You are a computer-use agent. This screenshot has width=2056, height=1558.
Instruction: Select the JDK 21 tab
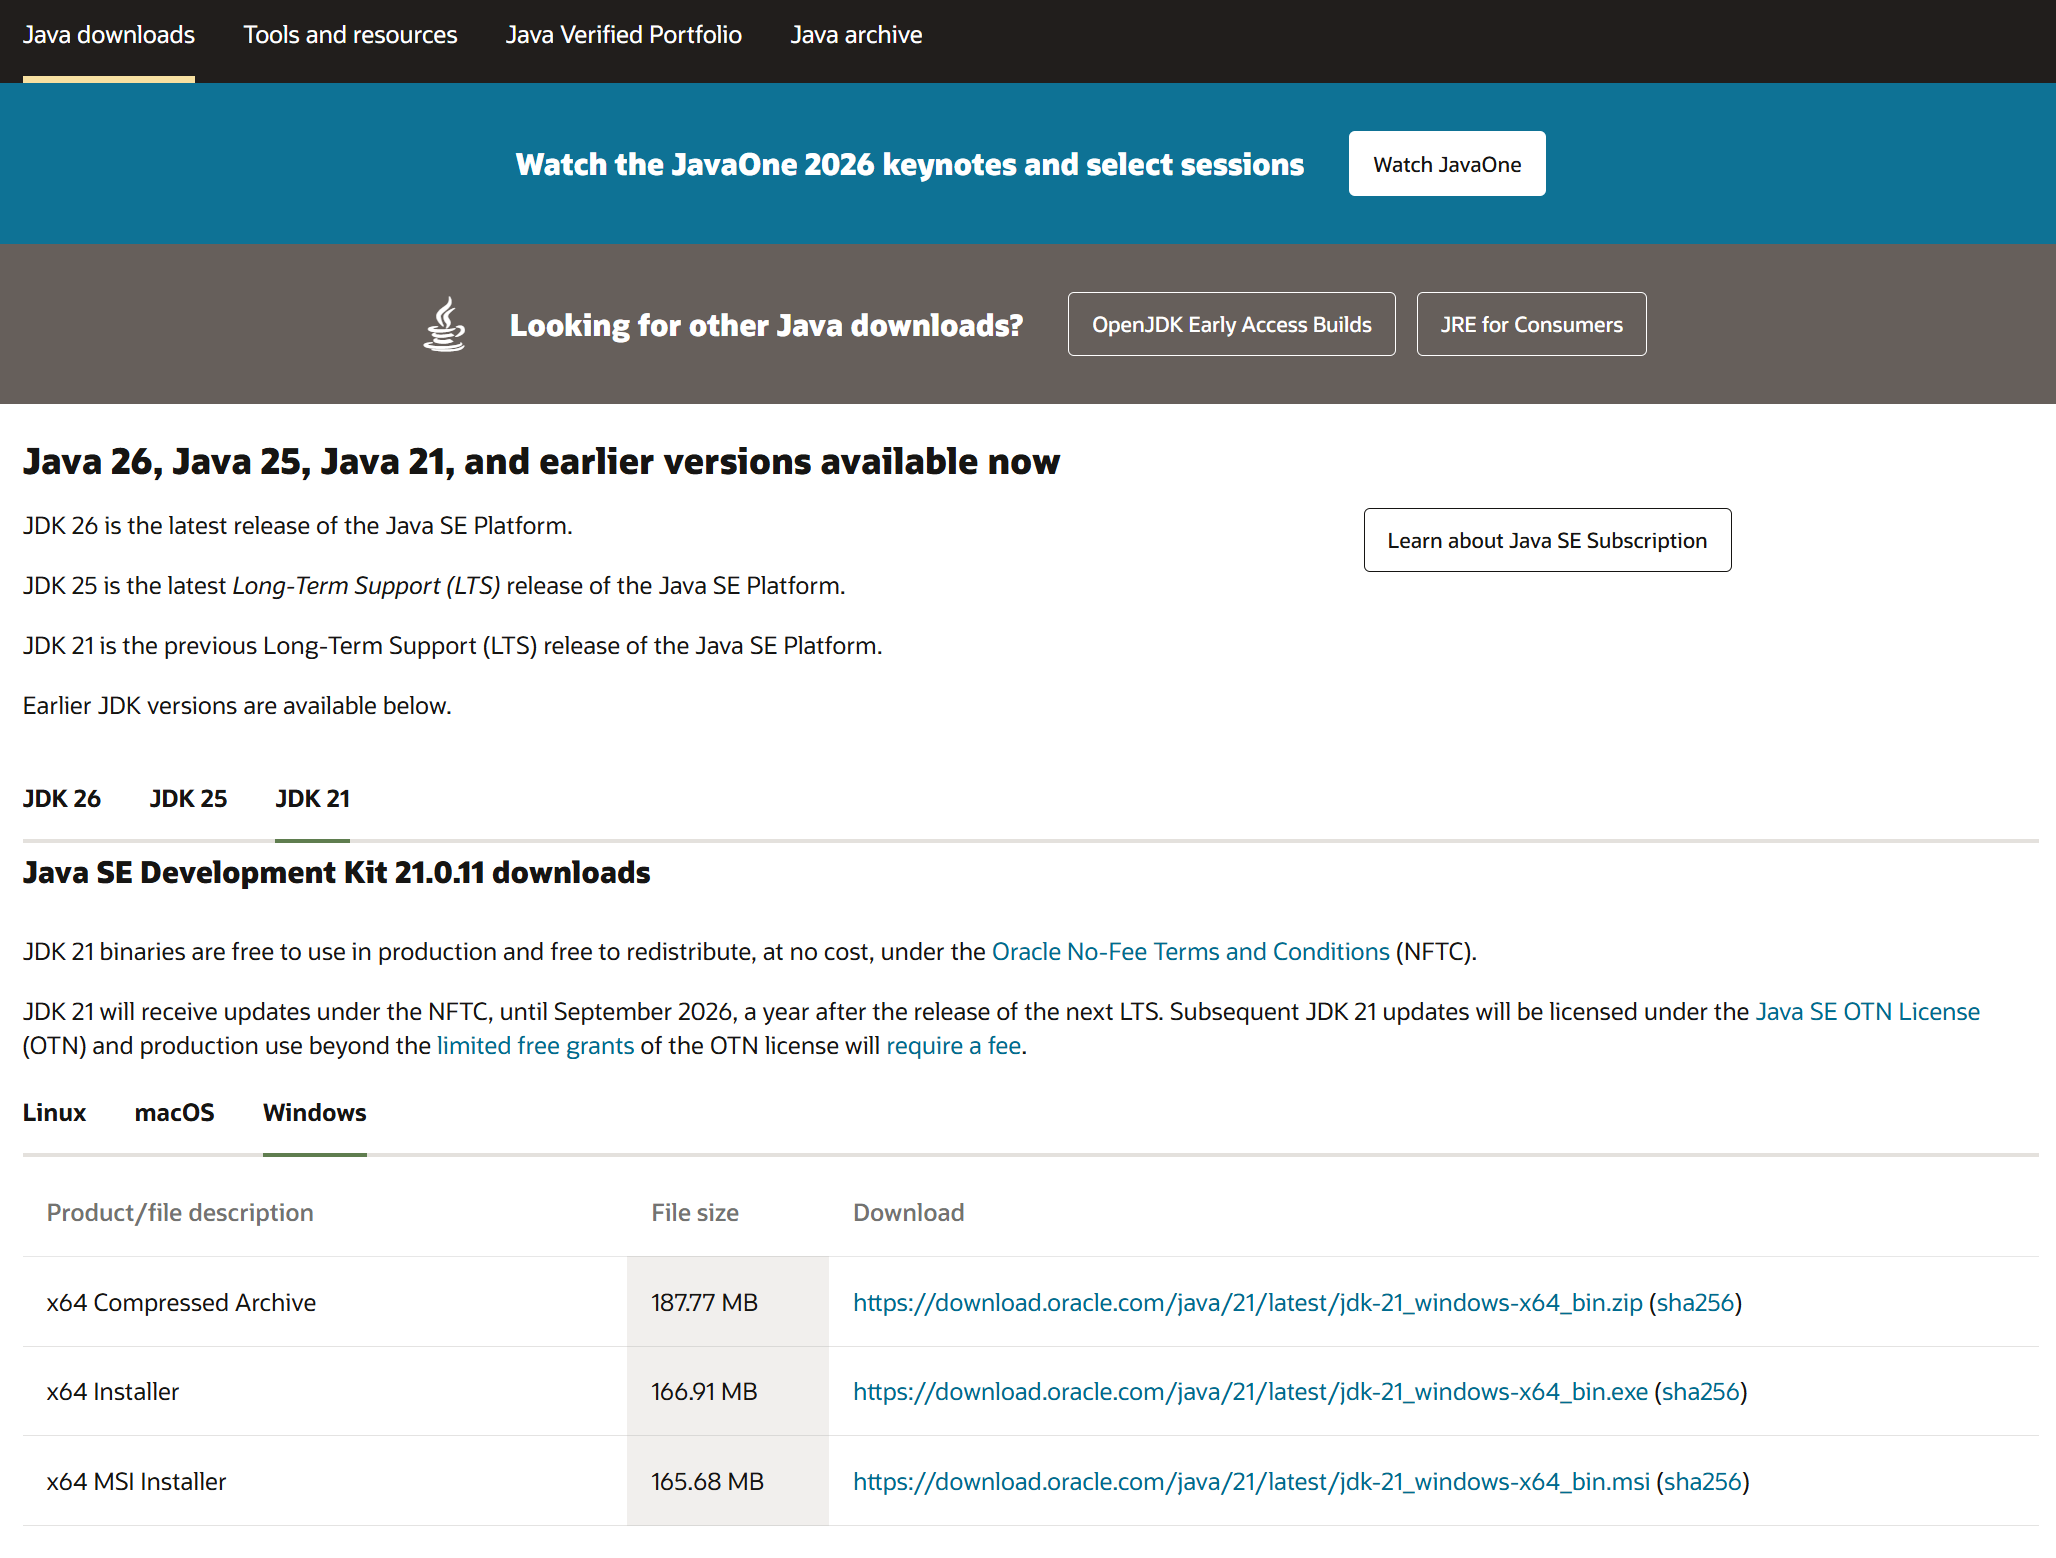(313, 799)
